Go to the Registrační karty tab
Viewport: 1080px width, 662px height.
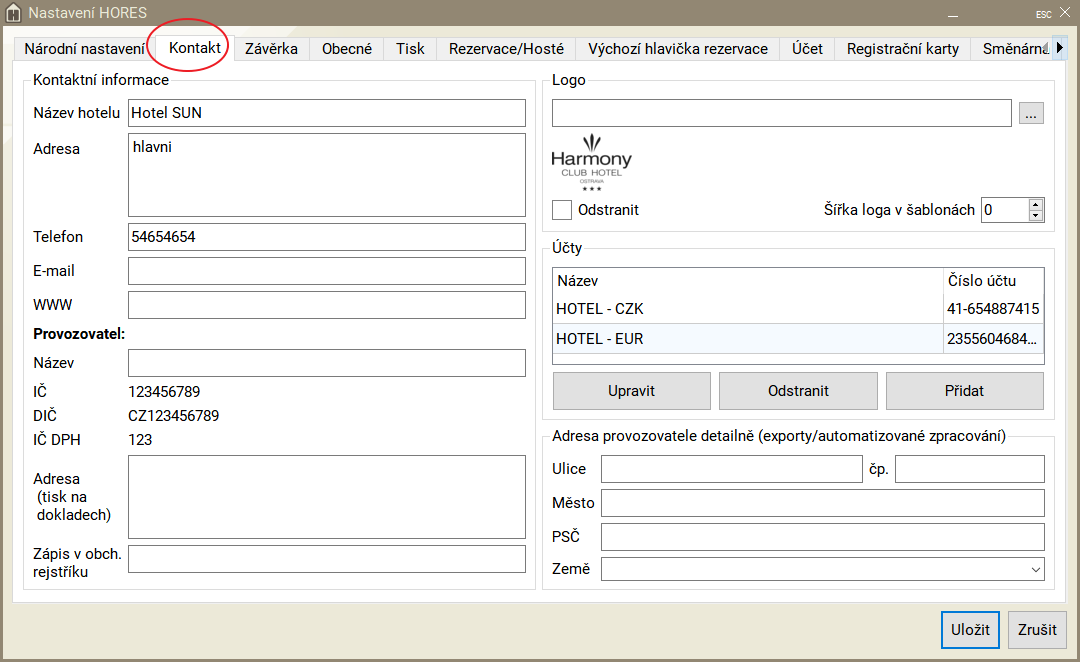(x=902, y=49)
